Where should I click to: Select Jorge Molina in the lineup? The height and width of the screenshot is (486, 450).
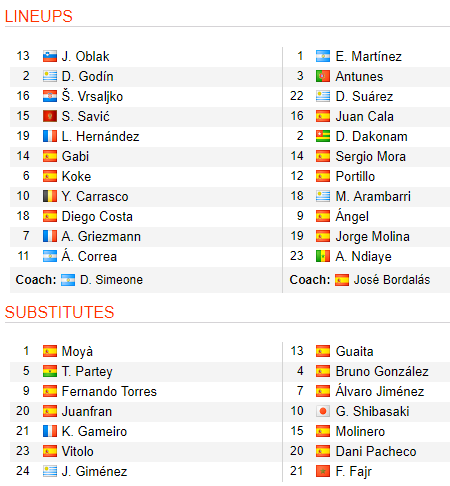coord(372,237)
